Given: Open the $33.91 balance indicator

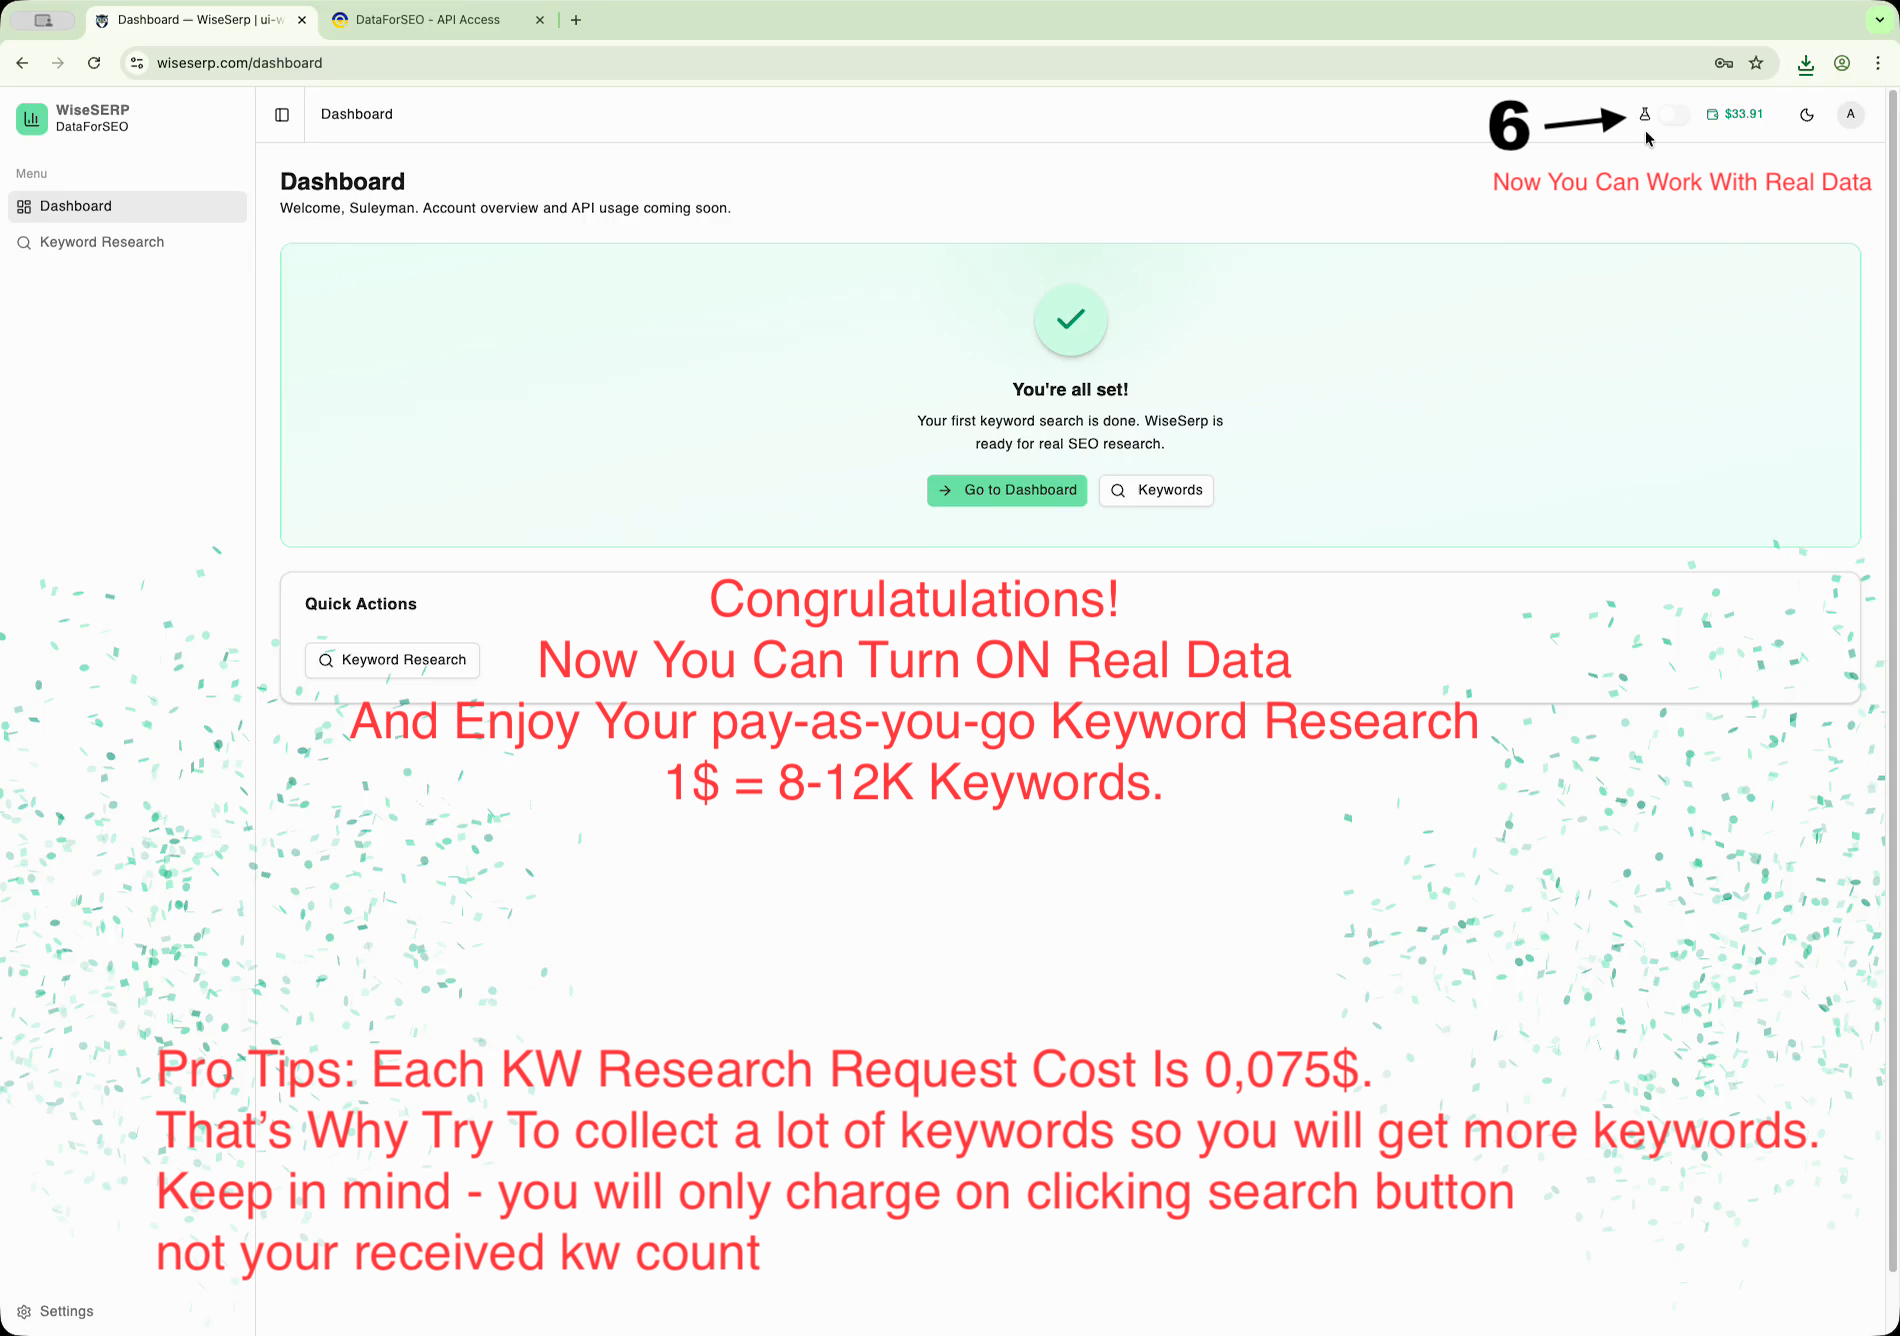Looking at the screenshot, I should pos(1735,114).
